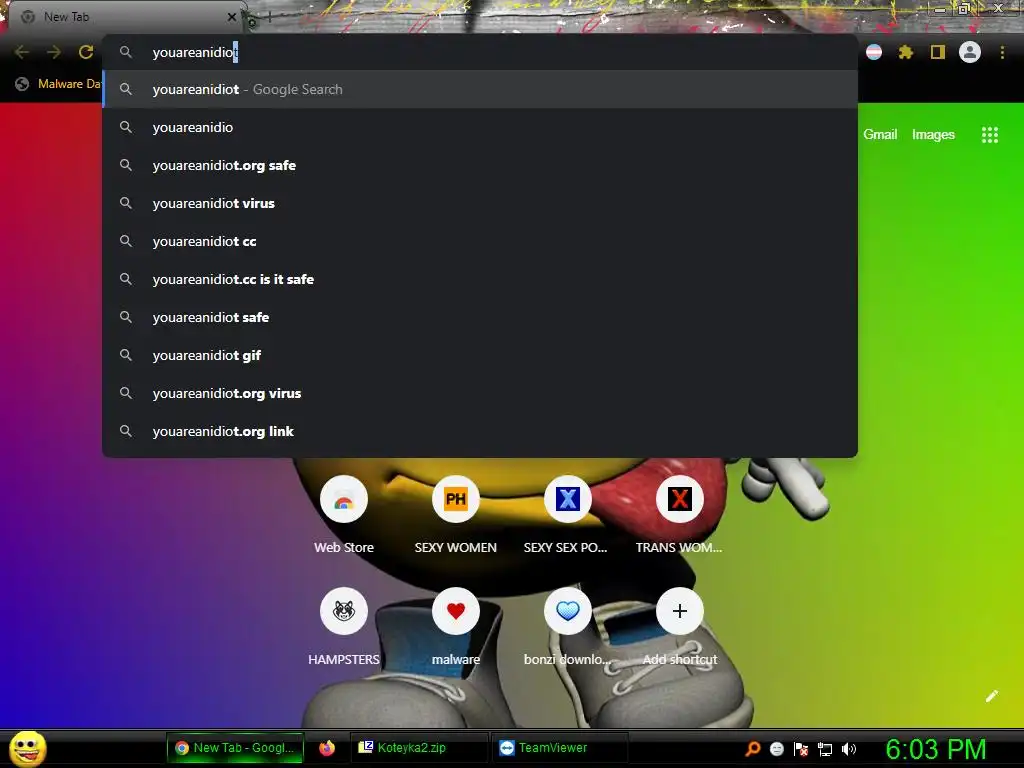Select 'youareanidiot cc' suggestion
The width and height of the screenshot is (1024, 768).
point(480,241)
